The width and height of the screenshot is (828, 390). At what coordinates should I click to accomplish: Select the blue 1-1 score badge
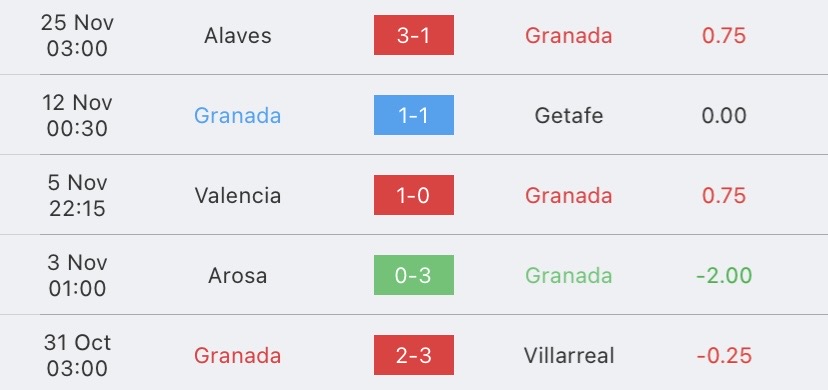click(x=413, y=115)
